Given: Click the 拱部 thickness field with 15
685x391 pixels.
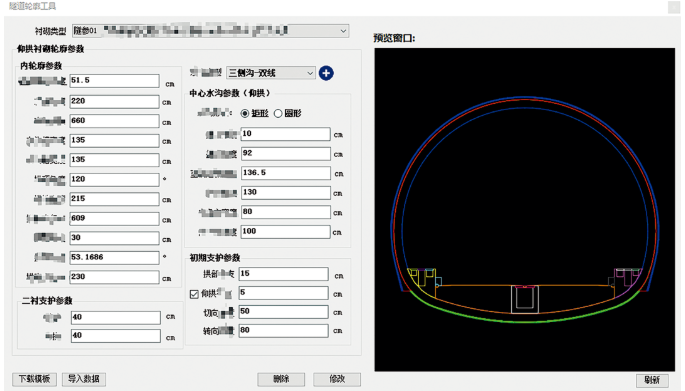Looking at the screenshot, I should [284, 274].
